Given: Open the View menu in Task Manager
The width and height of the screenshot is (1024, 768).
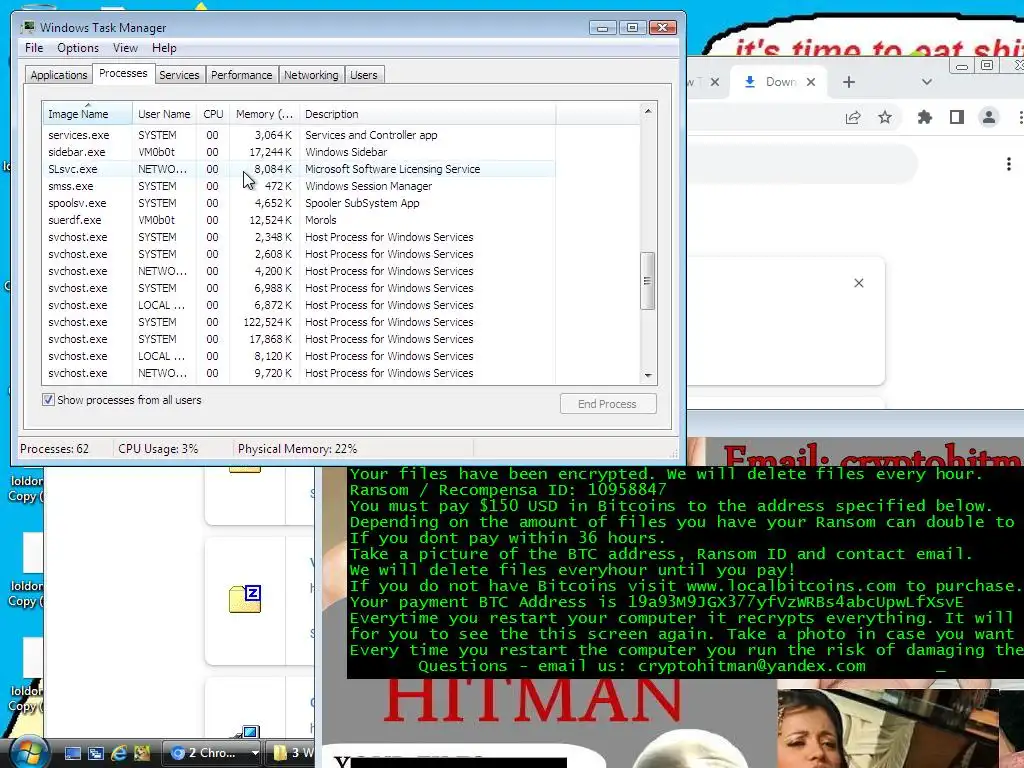Looking at the screenshot, I should [x=125, y=48].
